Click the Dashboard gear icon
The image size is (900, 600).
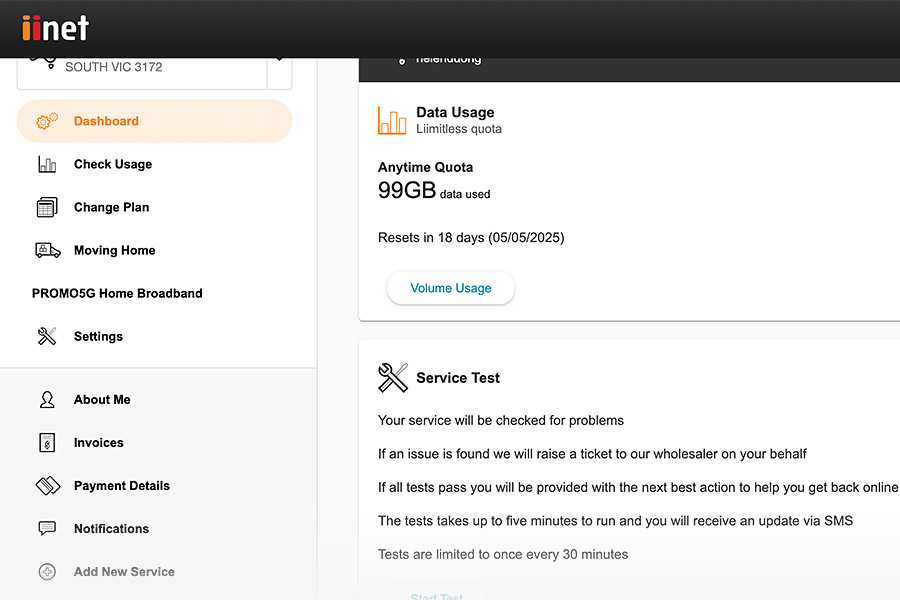(46, 121)
